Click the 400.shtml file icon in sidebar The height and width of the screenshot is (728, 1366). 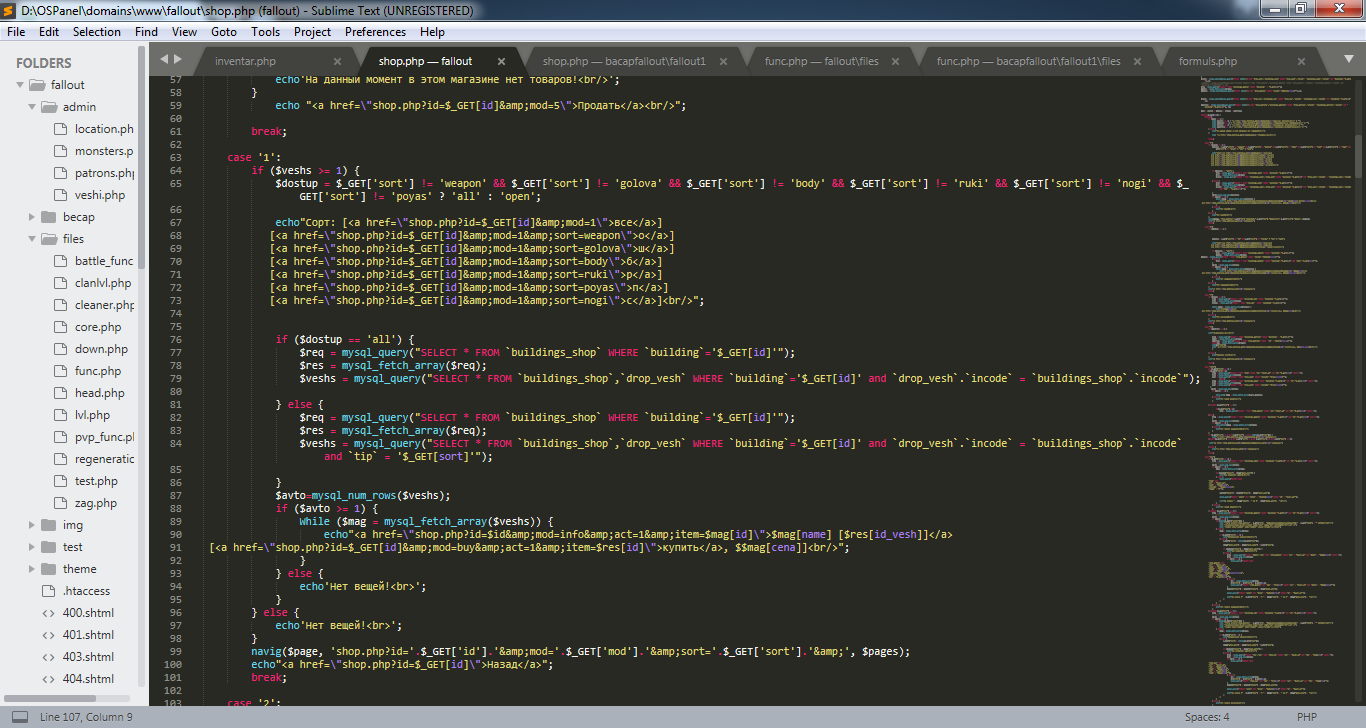tap(48, 613)
